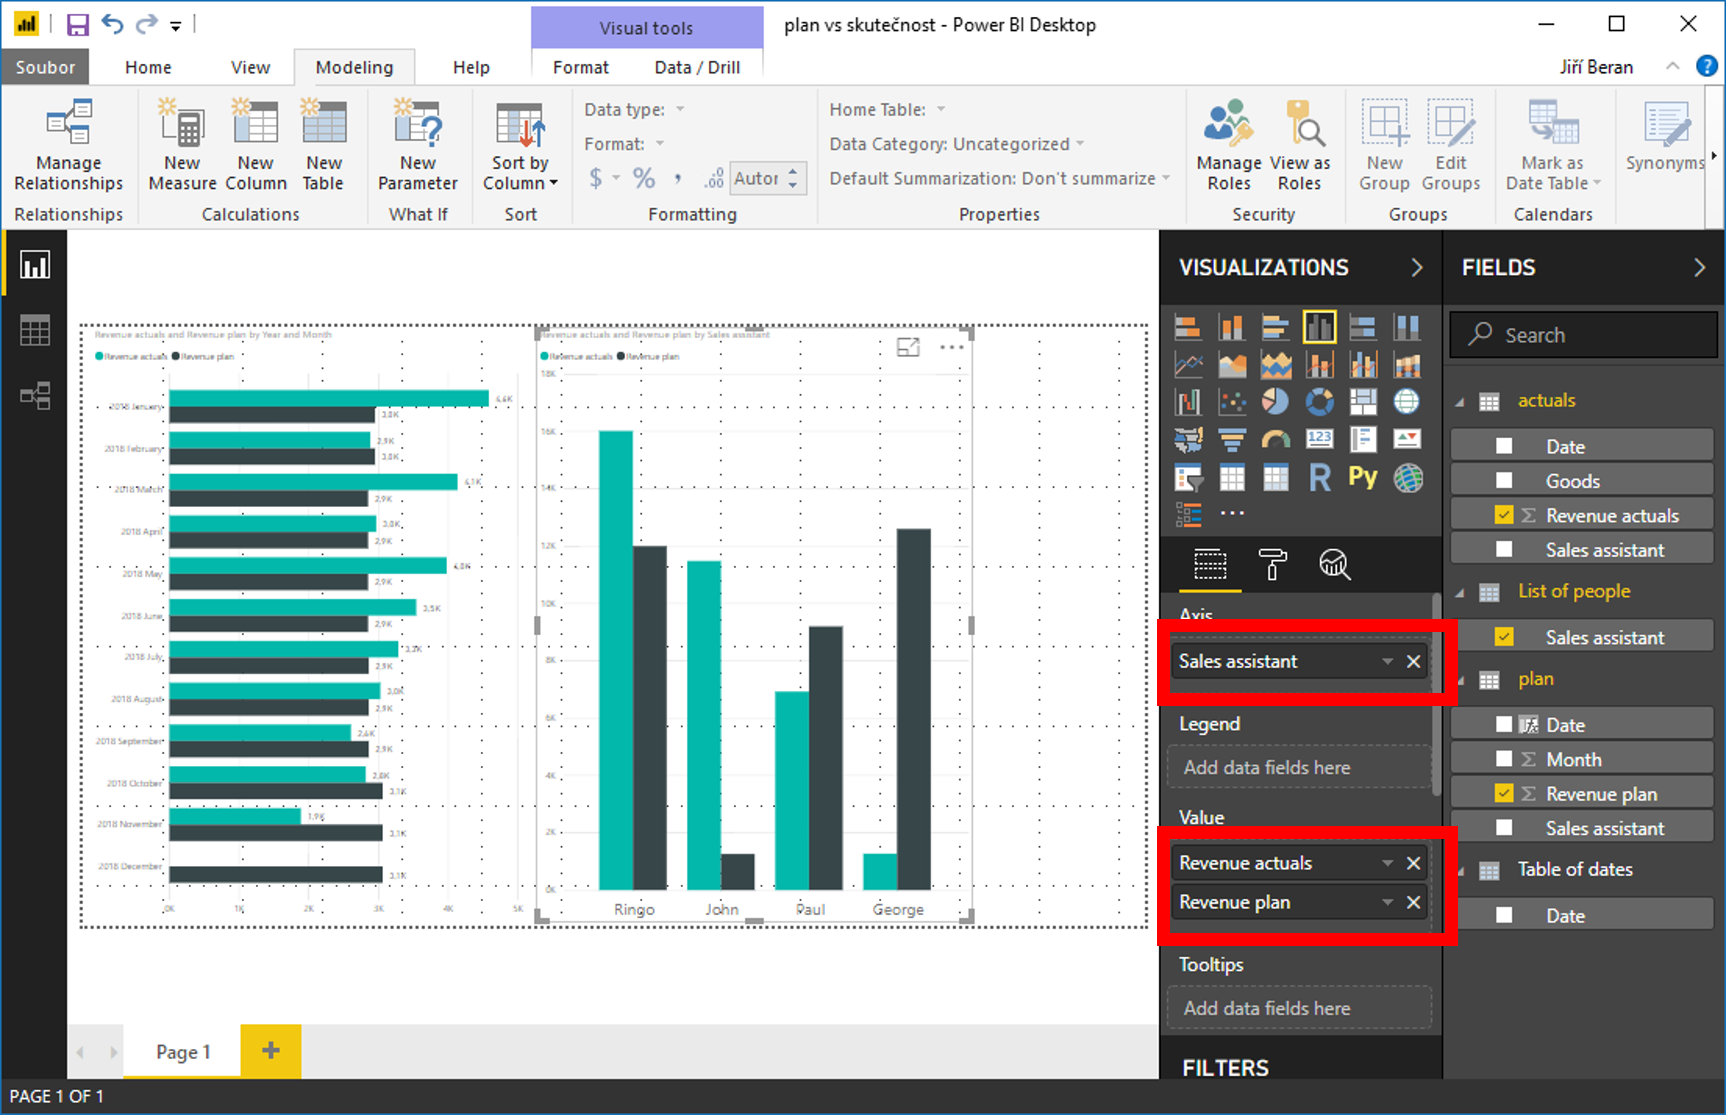Create a New Measure

(182, 146)
